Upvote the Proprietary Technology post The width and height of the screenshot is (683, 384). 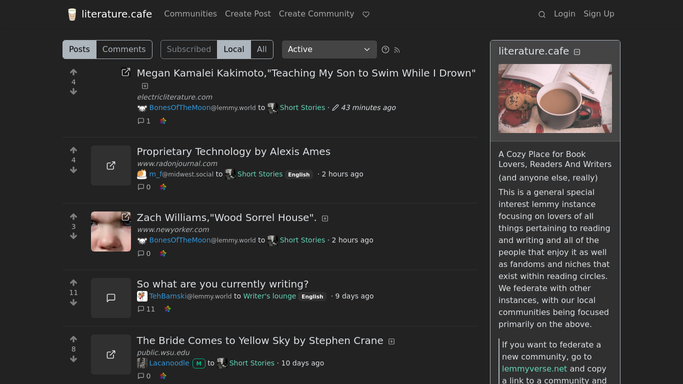coord(73,150)
